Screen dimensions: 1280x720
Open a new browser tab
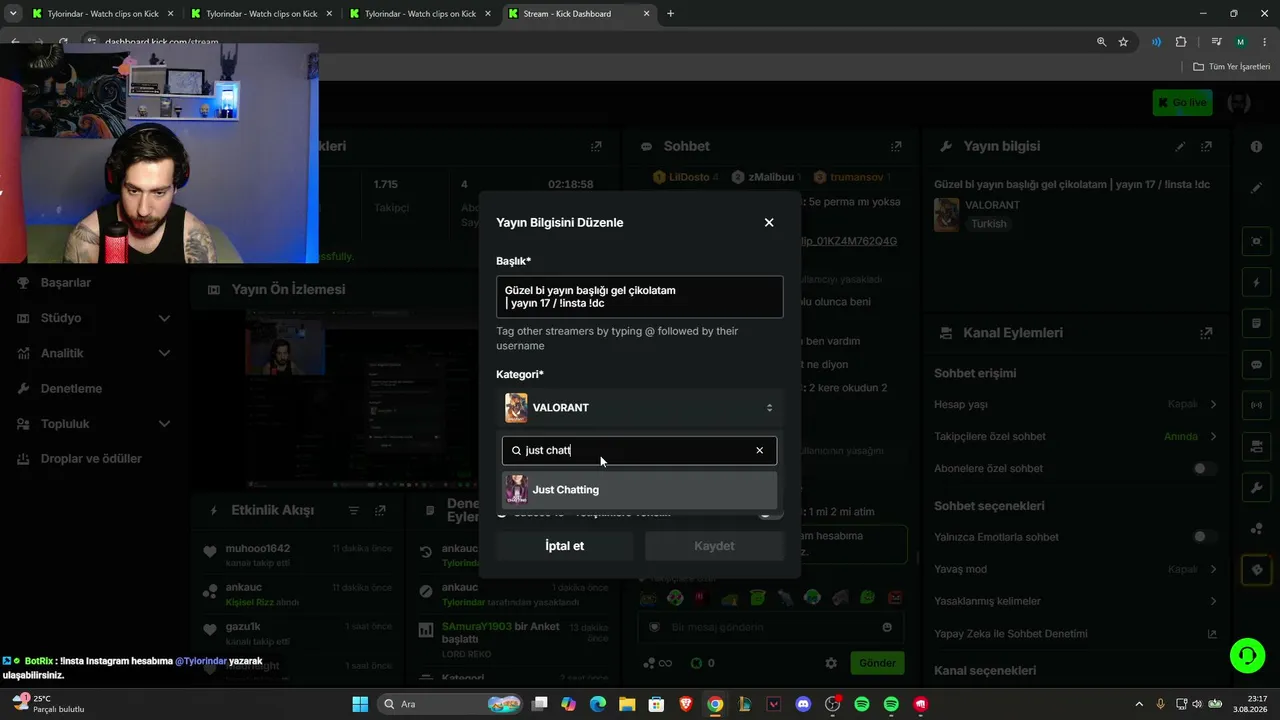[671, 14]
